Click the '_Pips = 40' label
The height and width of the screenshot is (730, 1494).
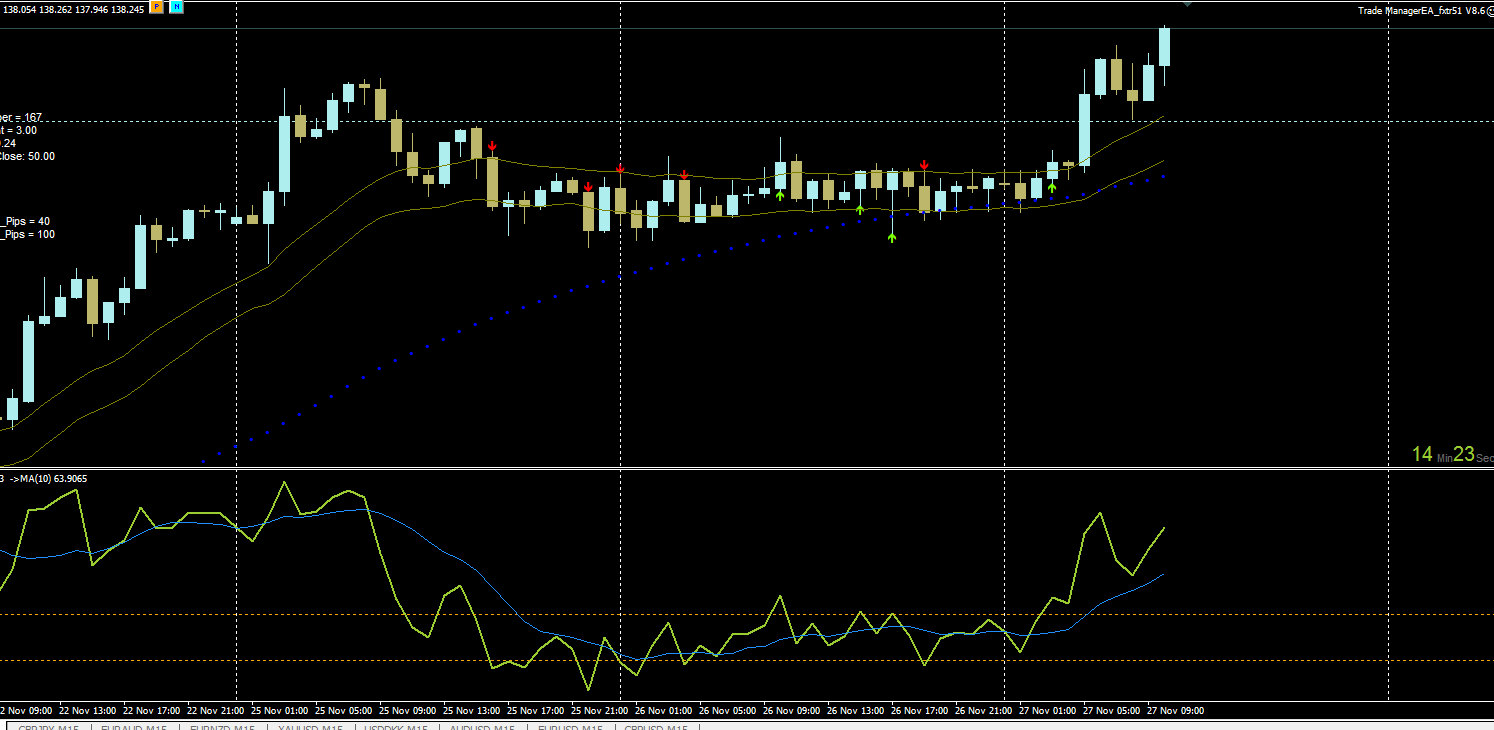(26, 221)
